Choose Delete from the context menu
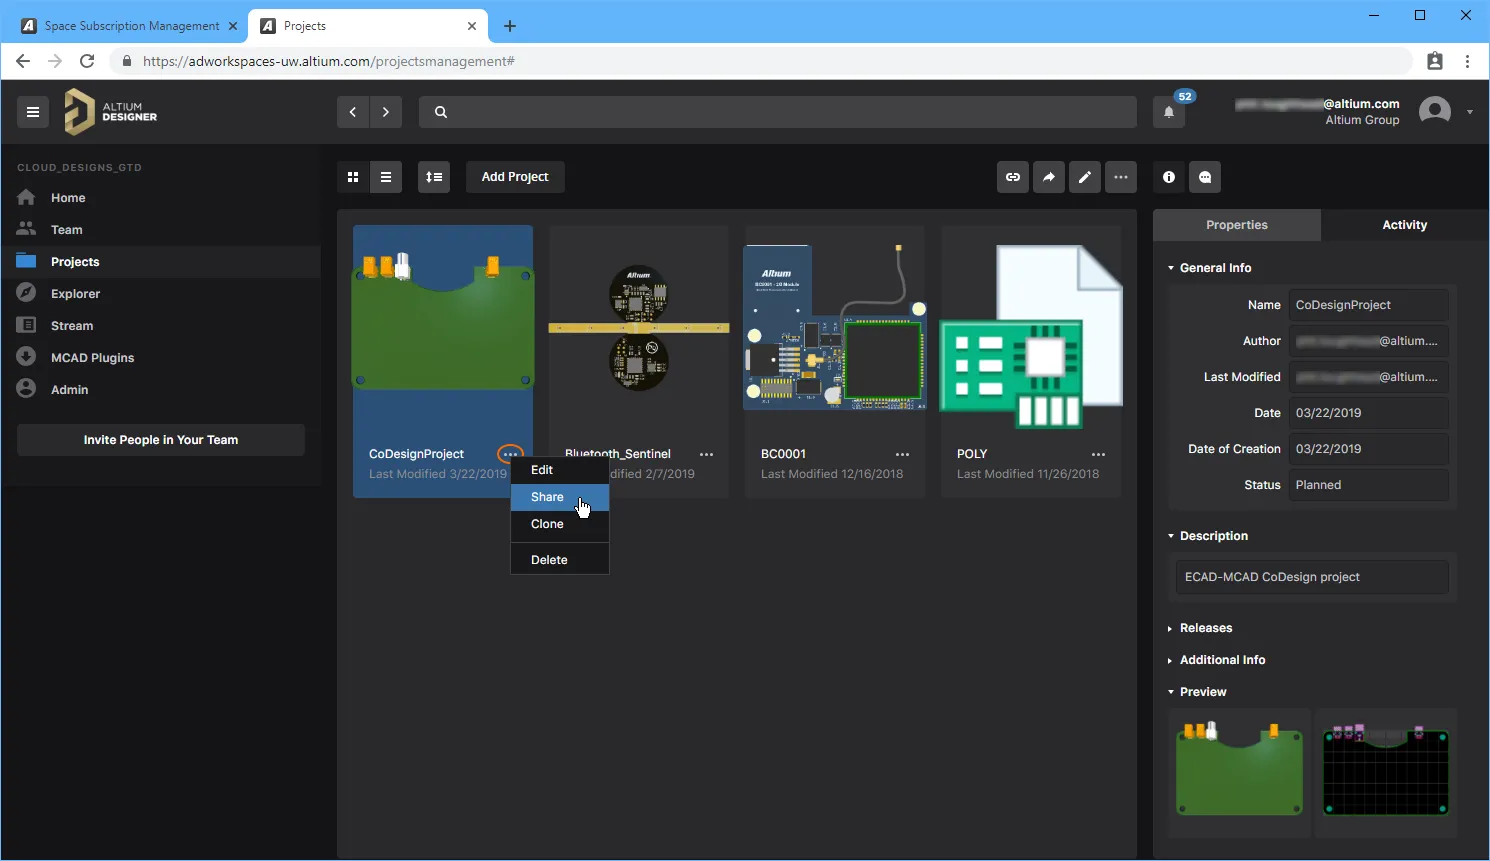 pos(560,560)
